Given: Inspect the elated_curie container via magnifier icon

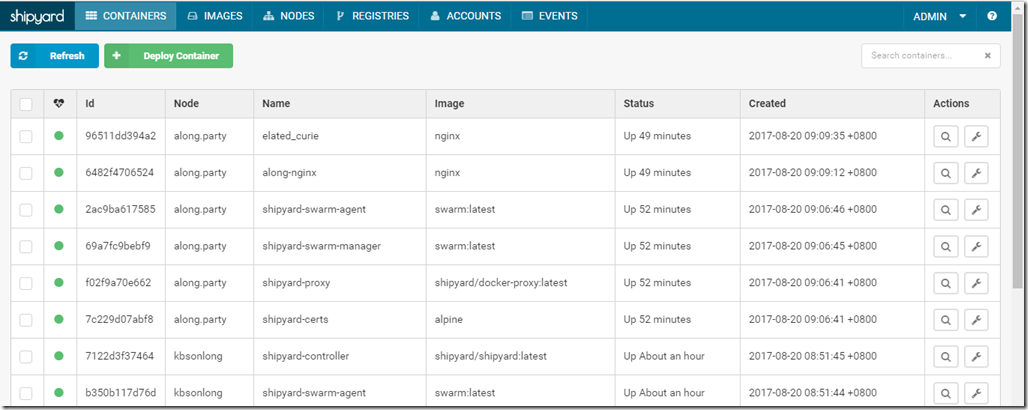Looking at the screenshot, I should tap(945, 136).
